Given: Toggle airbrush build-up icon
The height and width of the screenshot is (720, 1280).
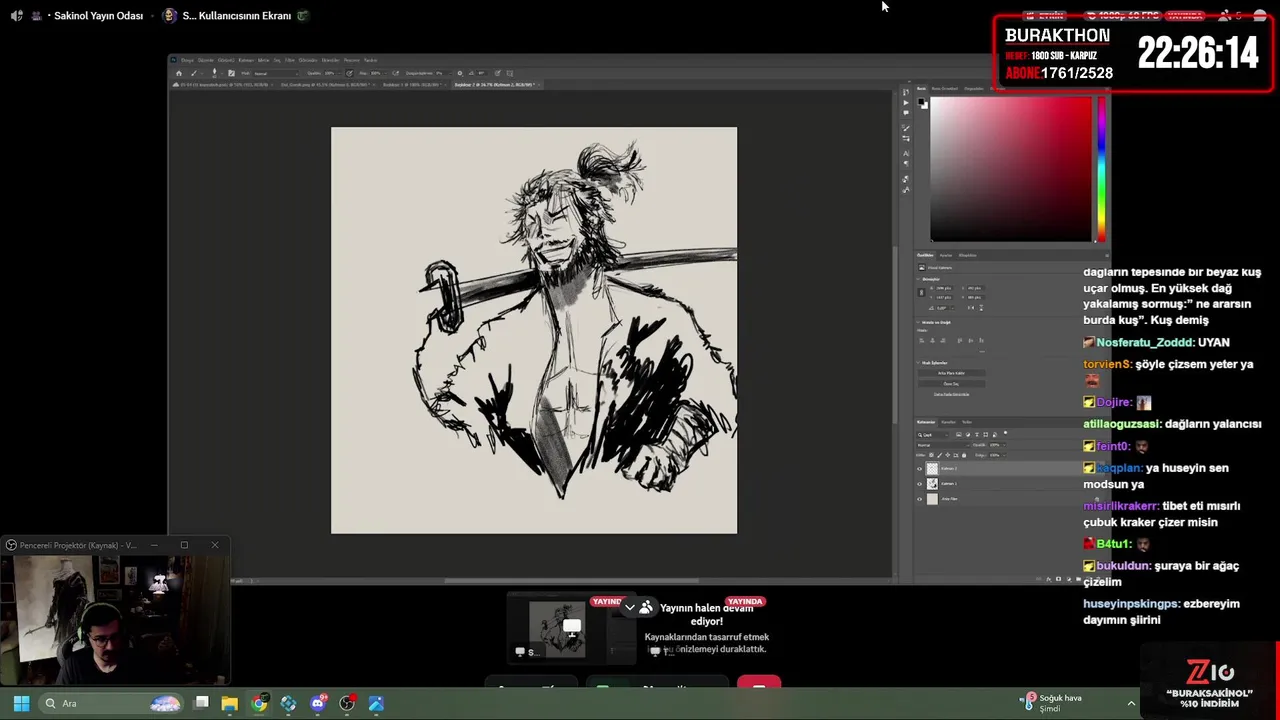Looking at the screenshot, I should click(396, 73).
